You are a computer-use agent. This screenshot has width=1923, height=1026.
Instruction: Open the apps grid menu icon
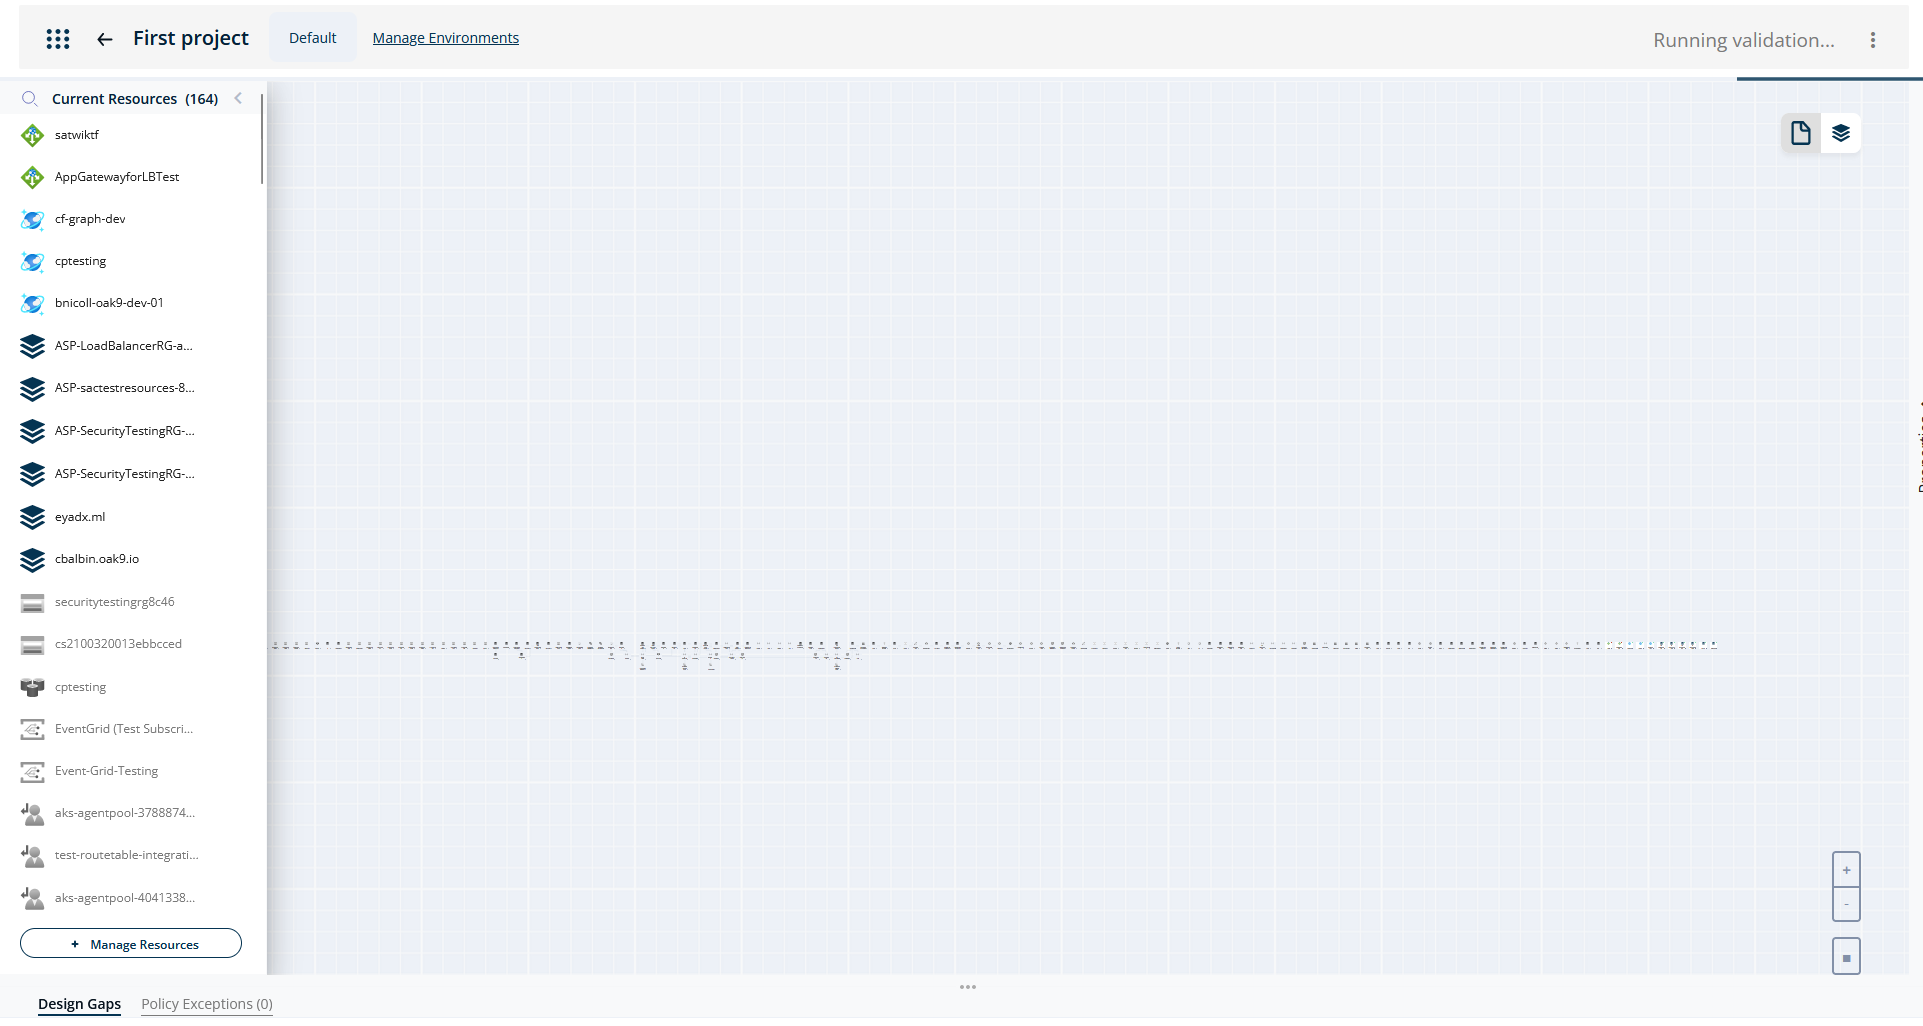point(58,39)
